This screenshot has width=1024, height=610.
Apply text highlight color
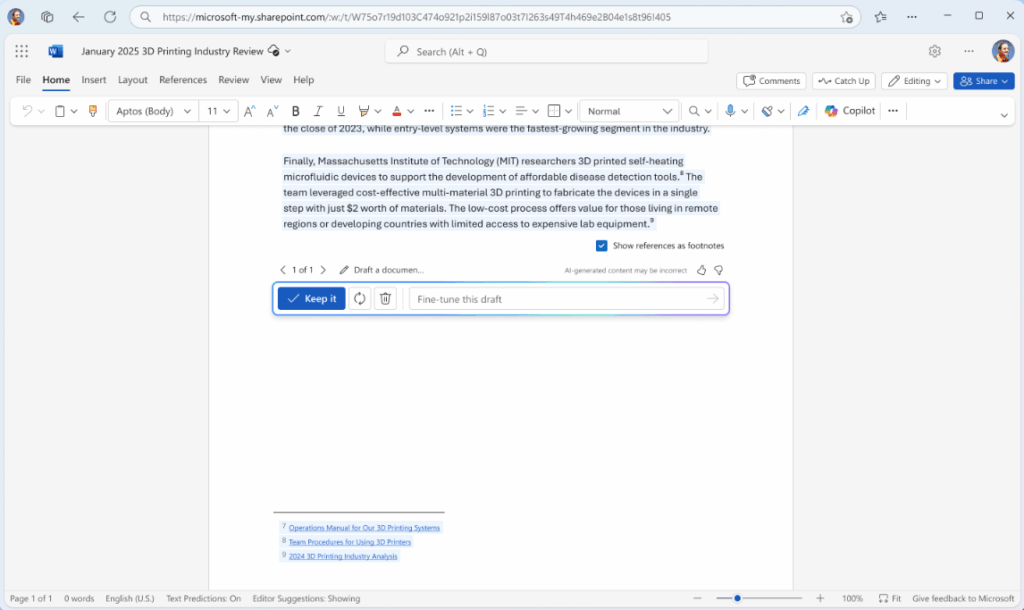(364, 111)
